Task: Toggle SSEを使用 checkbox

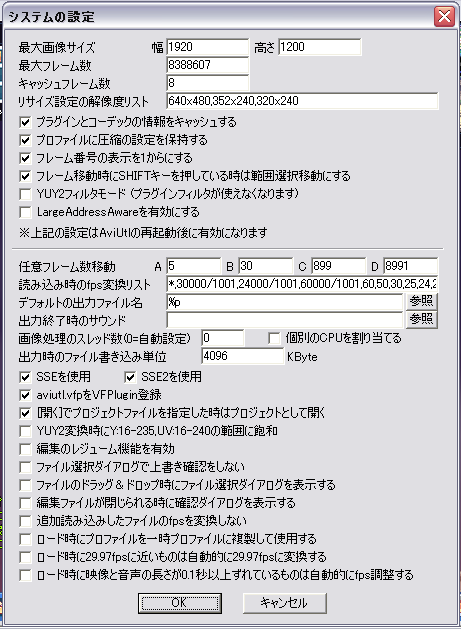Action: [x=25, y=377]
